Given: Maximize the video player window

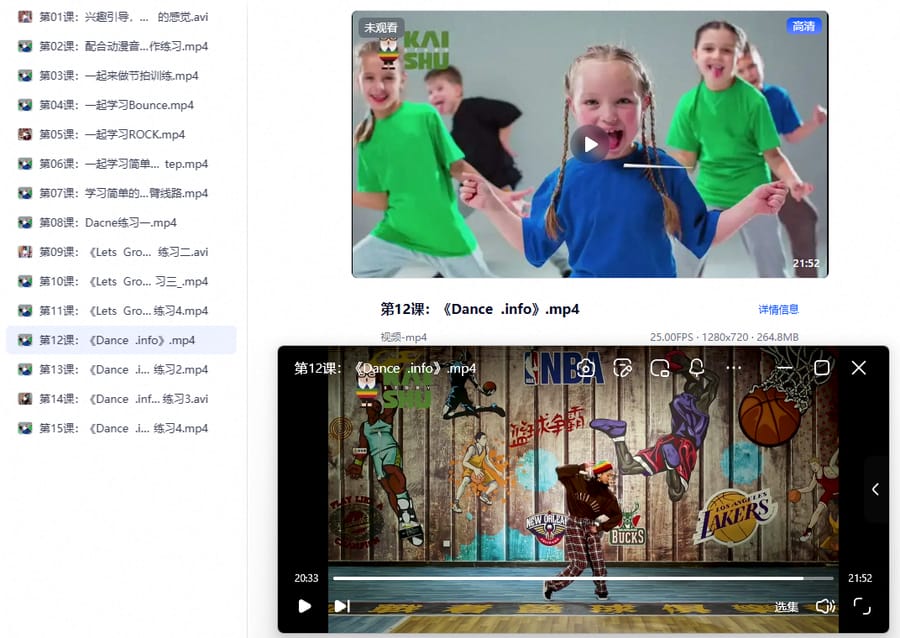Looking at the screenshot, I should pos(821,368).
